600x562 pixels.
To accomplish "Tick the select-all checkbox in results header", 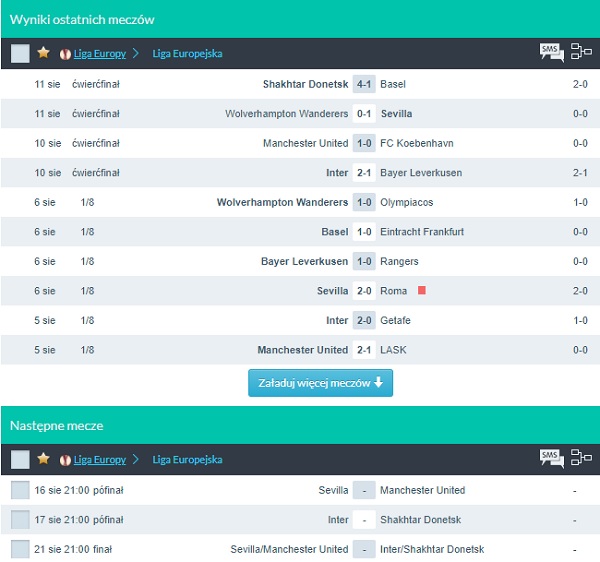I will point(20,53).
